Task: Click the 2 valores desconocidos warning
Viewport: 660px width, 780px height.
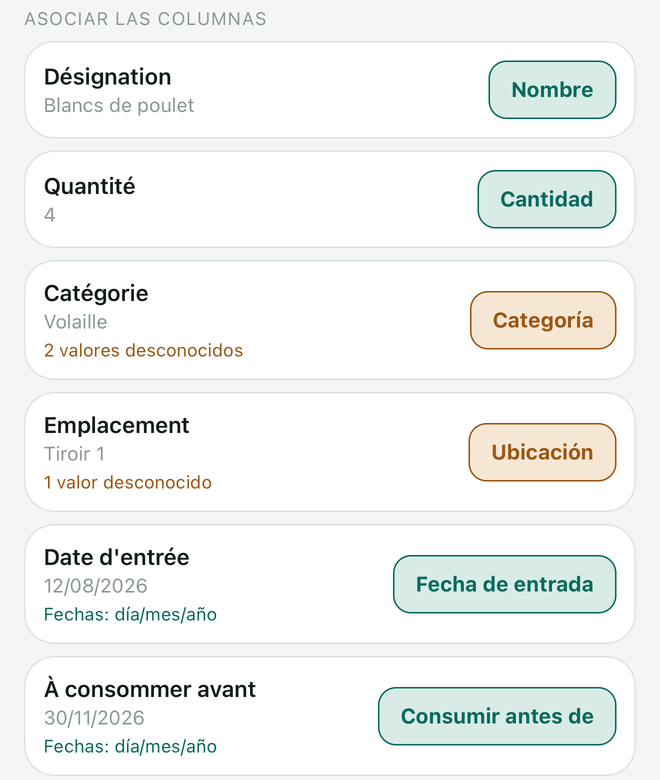Action: (143, 351)
